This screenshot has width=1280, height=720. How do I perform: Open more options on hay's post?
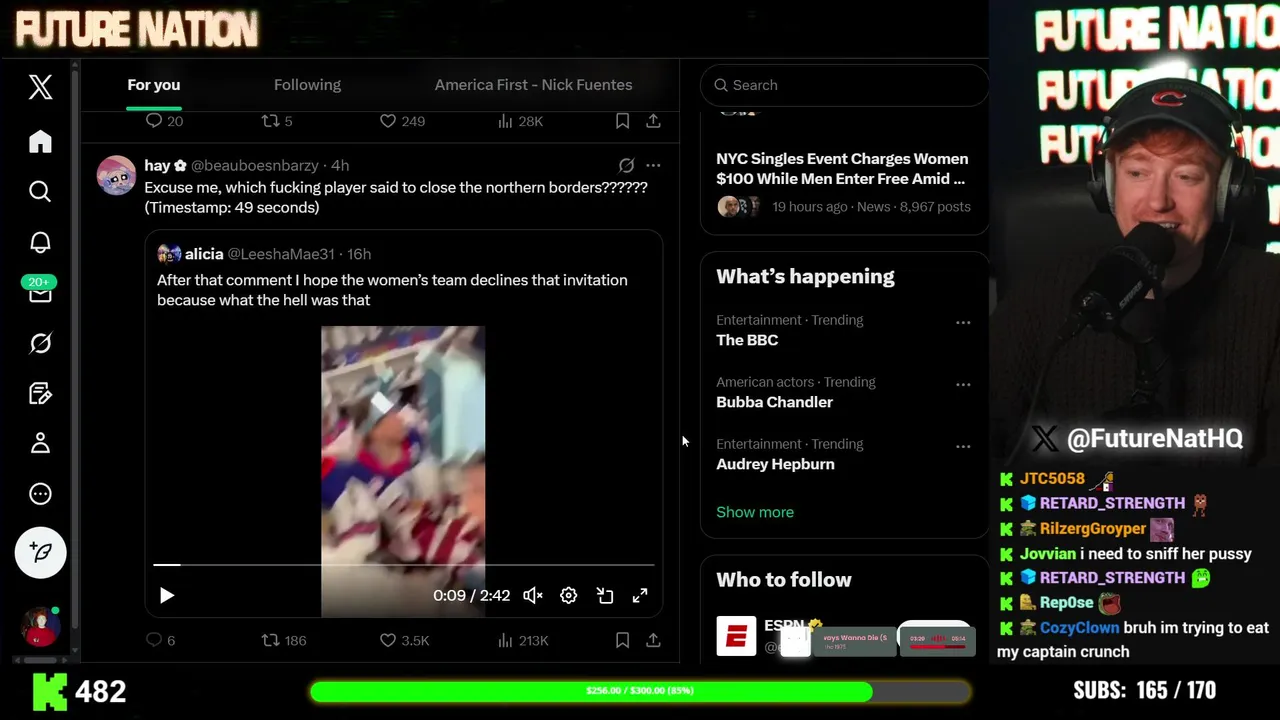(653, 165)
